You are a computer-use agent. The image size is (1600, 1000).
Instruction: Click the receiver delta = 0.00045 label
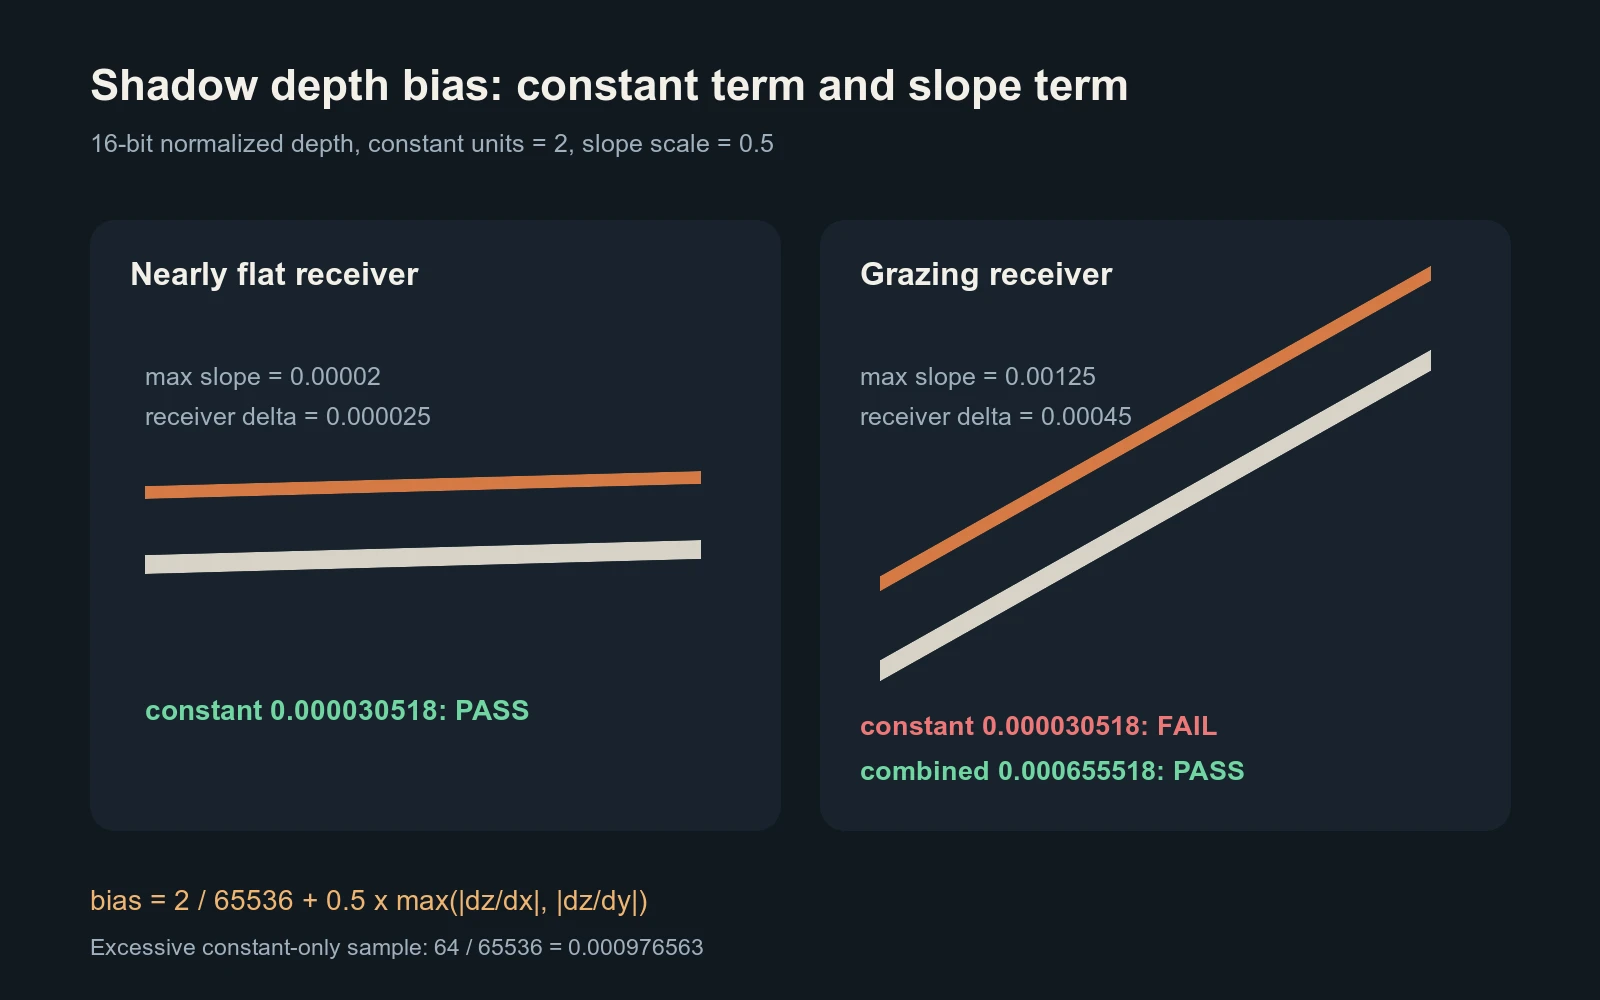(x=996, y=417)
